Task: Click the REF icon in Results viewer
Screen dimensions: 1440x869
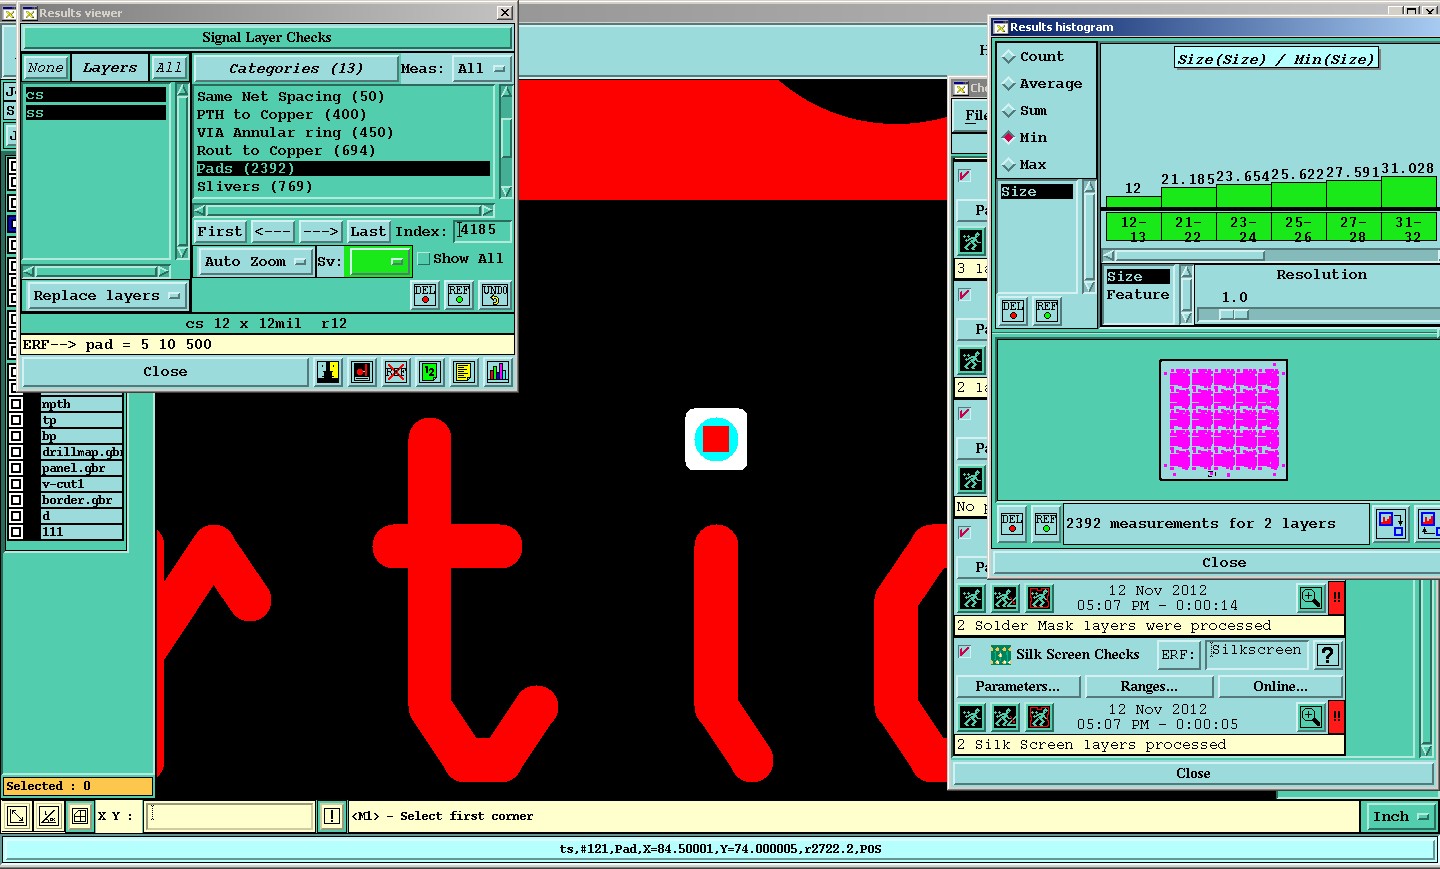Action: [459, 295]
